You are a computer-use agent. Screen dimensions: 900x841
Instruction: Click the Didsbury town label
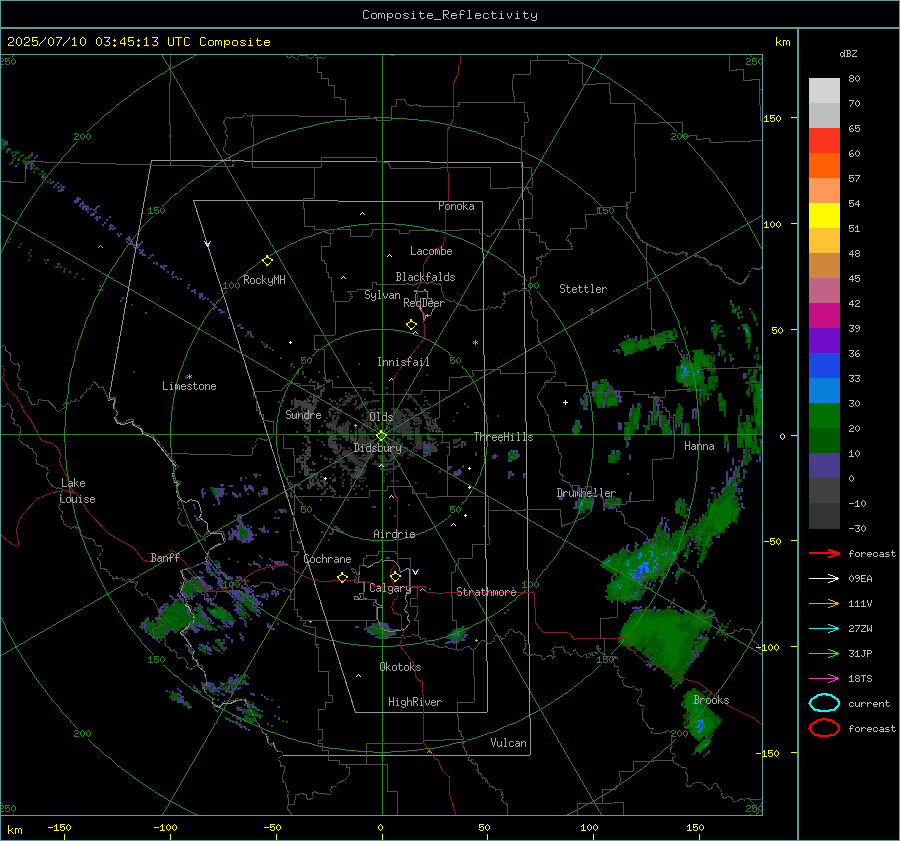[x=377, y=448]
